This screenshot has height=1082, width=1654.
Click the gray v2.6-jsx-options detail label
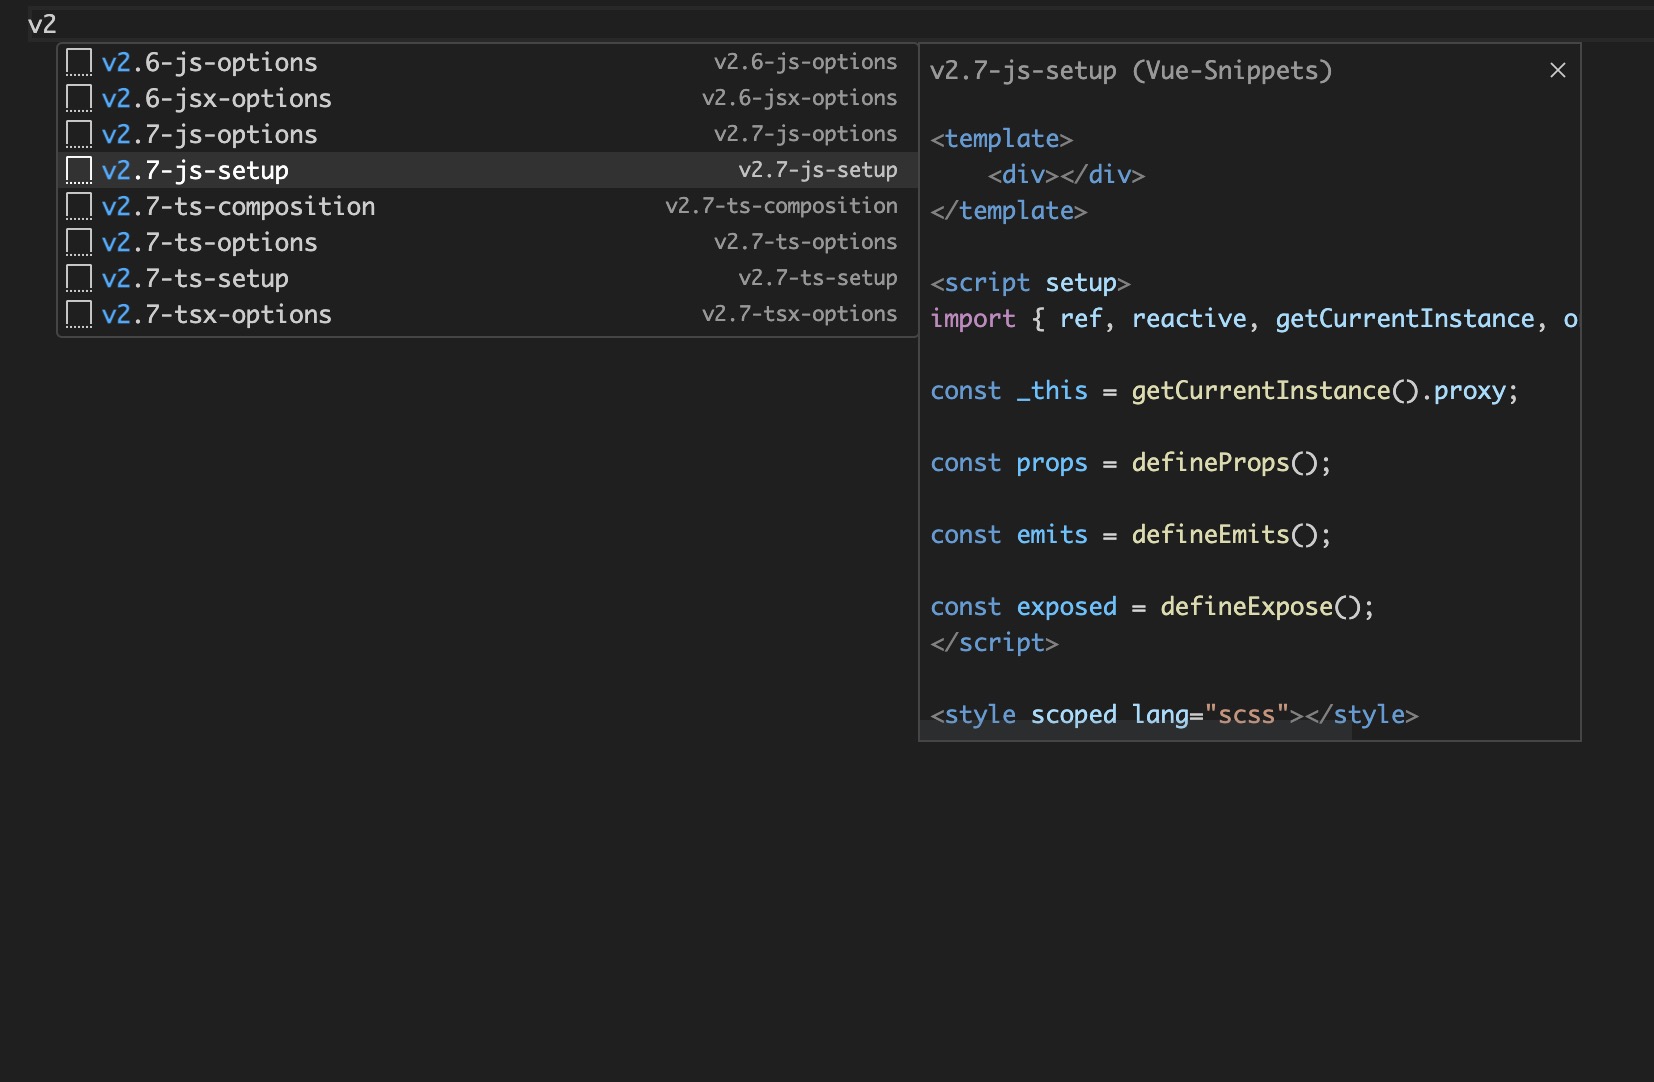(x=799, y=98)
